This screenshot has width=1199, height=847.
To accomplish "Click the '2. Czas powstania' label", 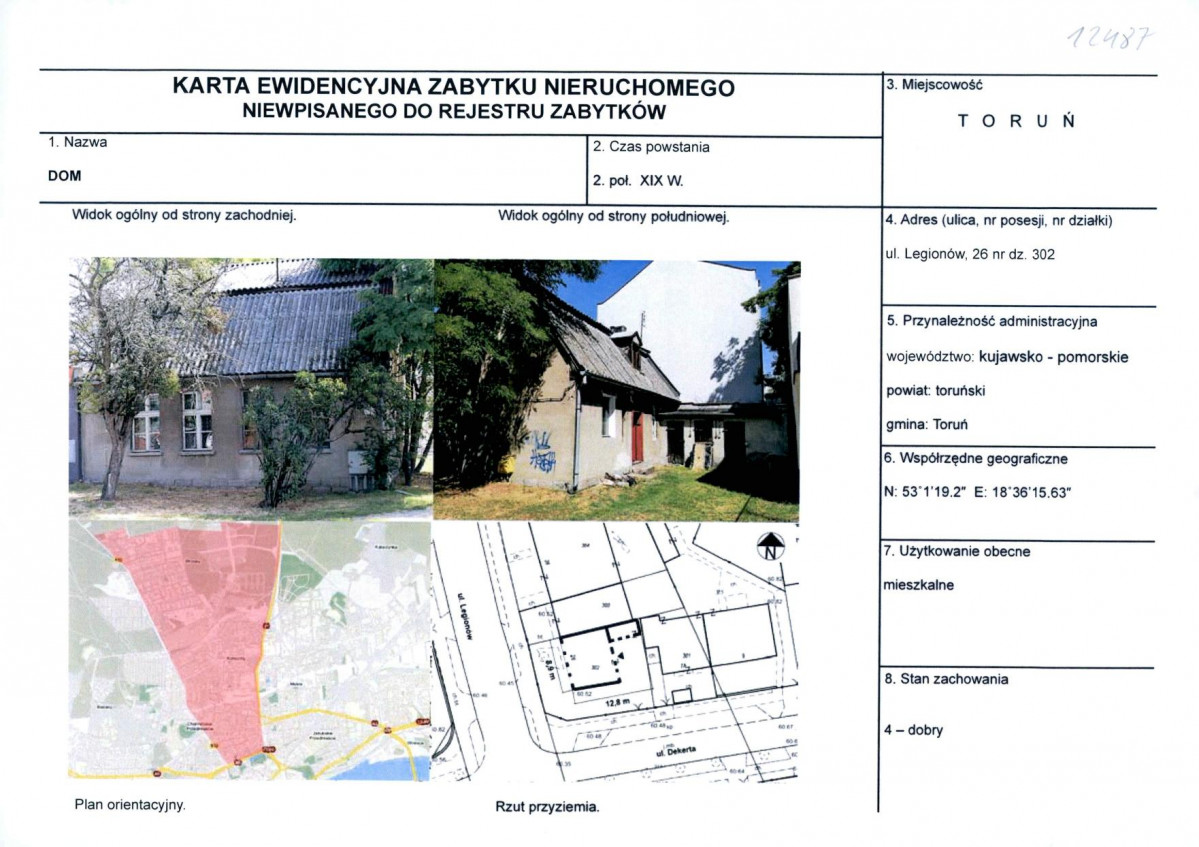I will pyautogui.click(x=651, y=147).
